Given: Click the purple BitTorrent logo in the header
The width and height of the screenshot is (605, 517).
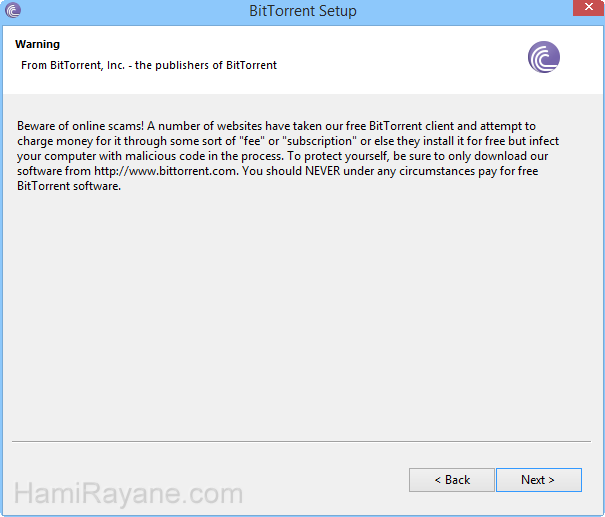Looking at the screenshot, I should pos(544,57).
